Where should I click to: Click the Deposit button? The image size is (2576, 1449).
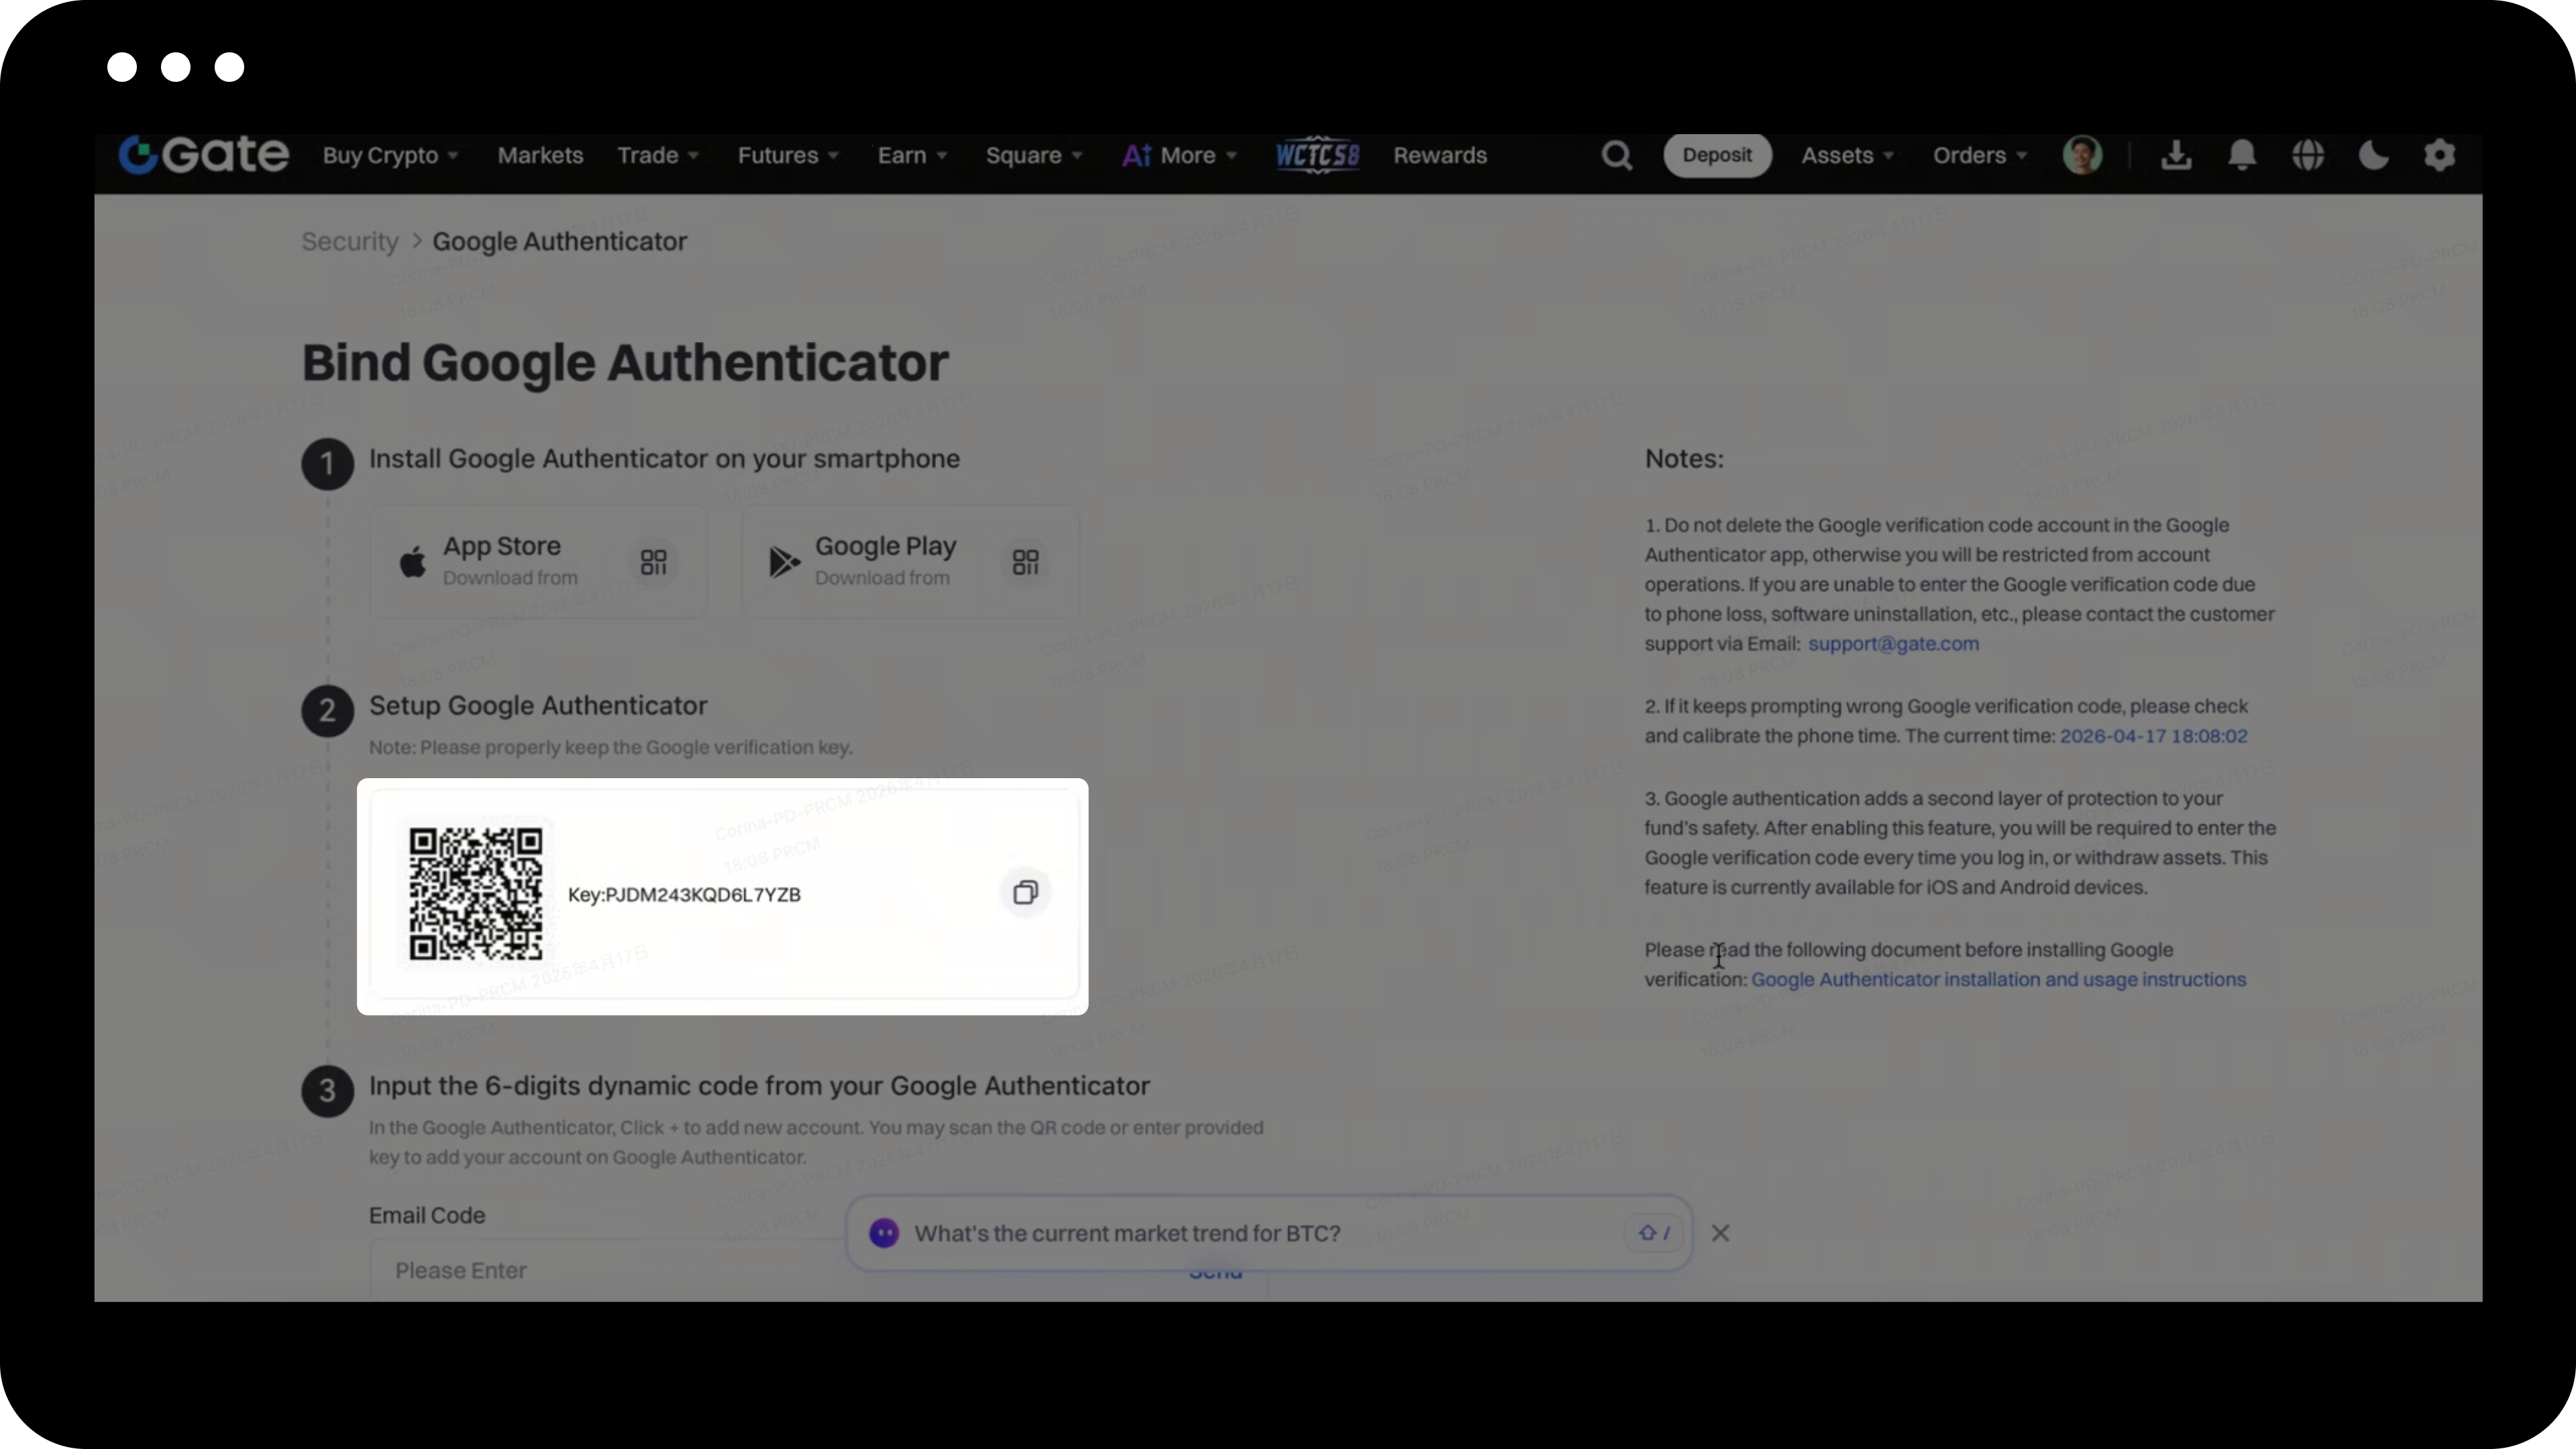[1716, 156]
